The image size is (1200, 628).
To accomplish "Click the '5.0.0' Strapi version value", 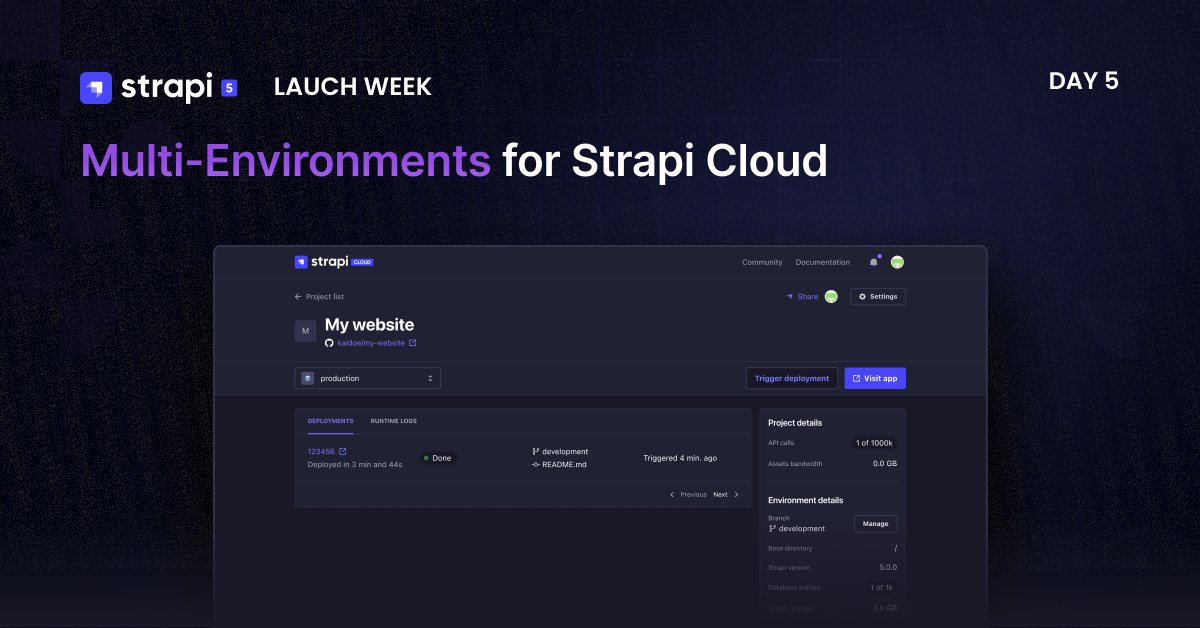I will tap(888, 567).
